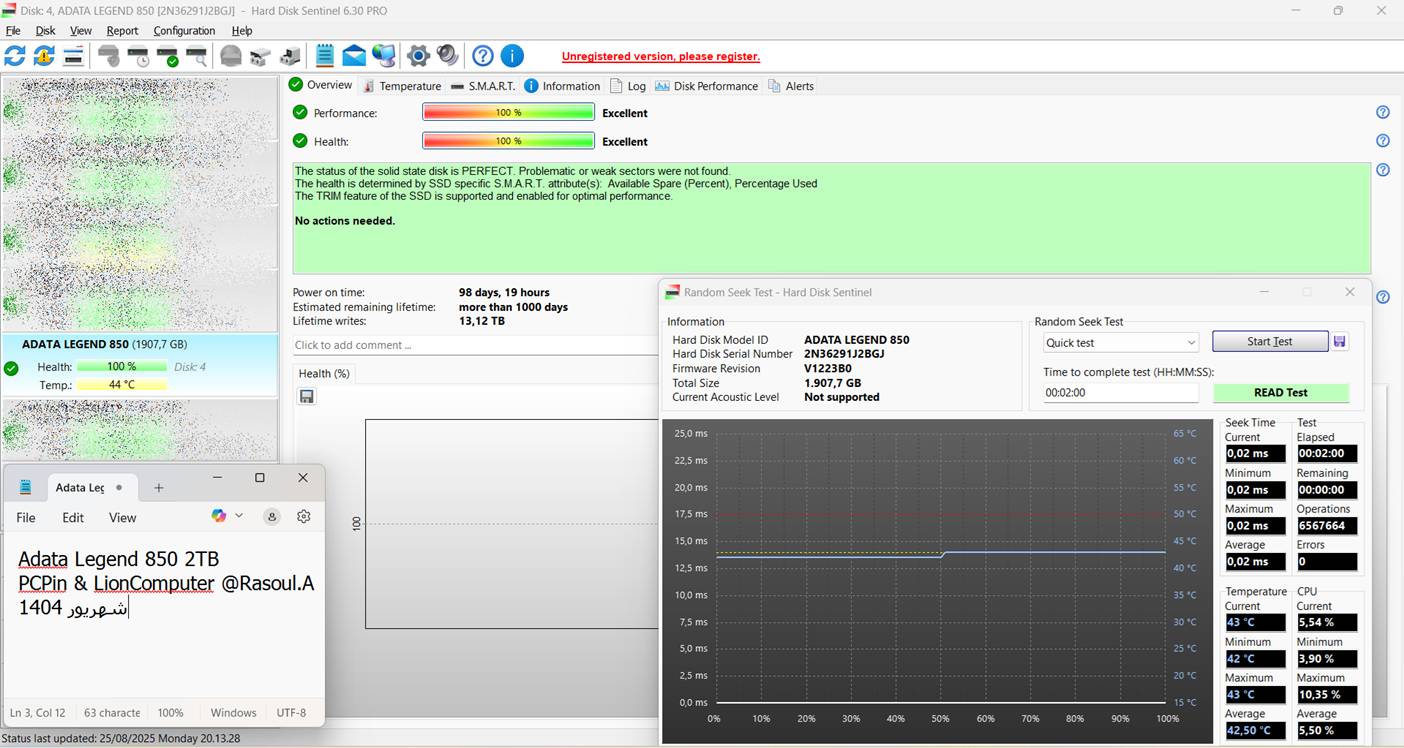This screenshot has height=748, width=1404.
Task: Click the Notepad account profile icon
Action: pyautogui.click(x=271, y=516)
